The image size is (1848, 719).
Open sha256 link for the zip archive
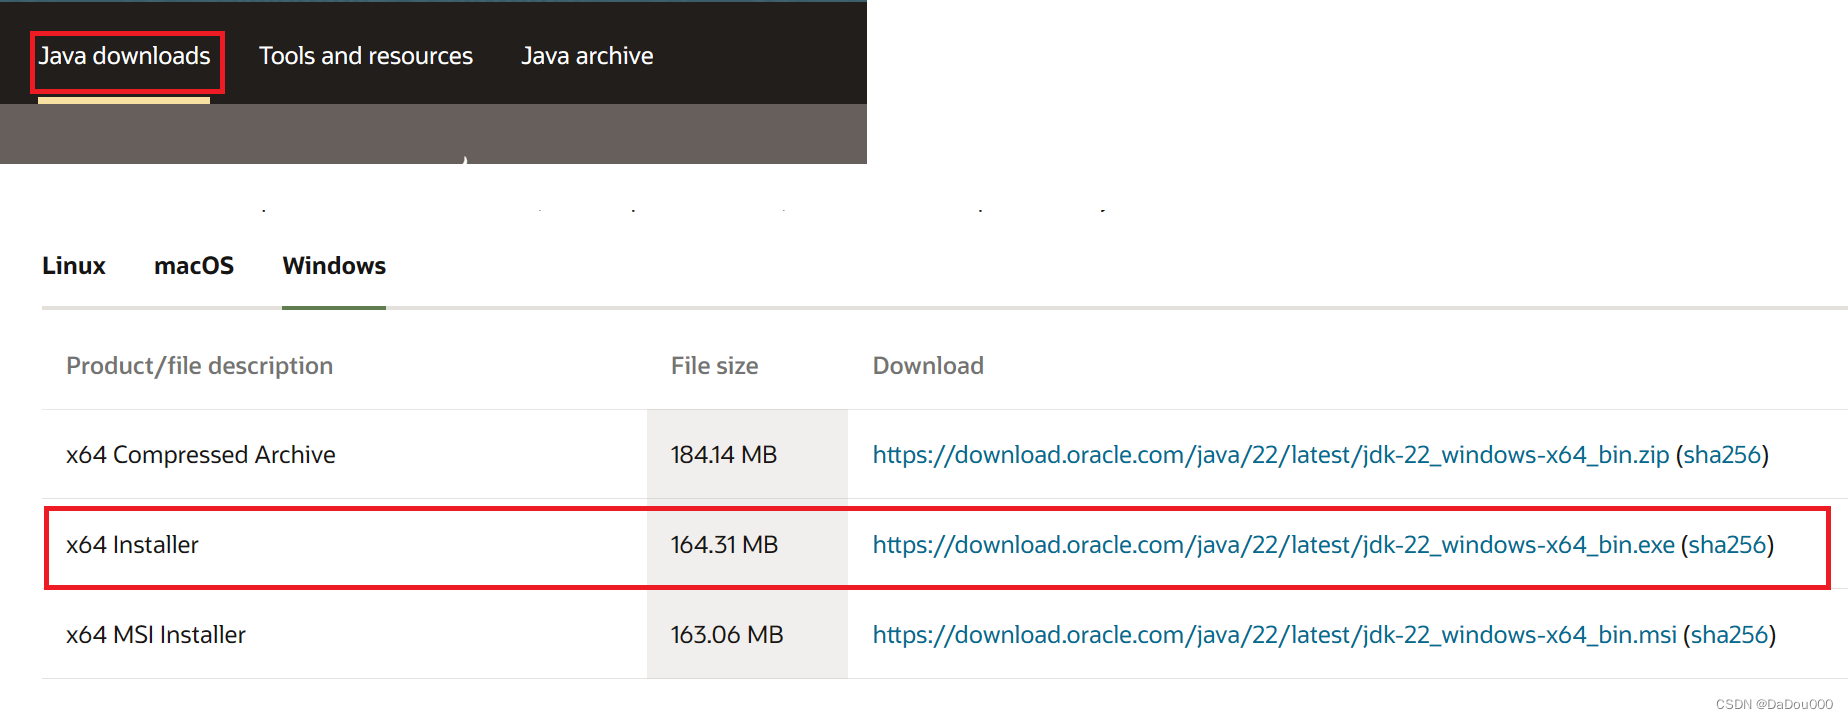point(1722,455)
